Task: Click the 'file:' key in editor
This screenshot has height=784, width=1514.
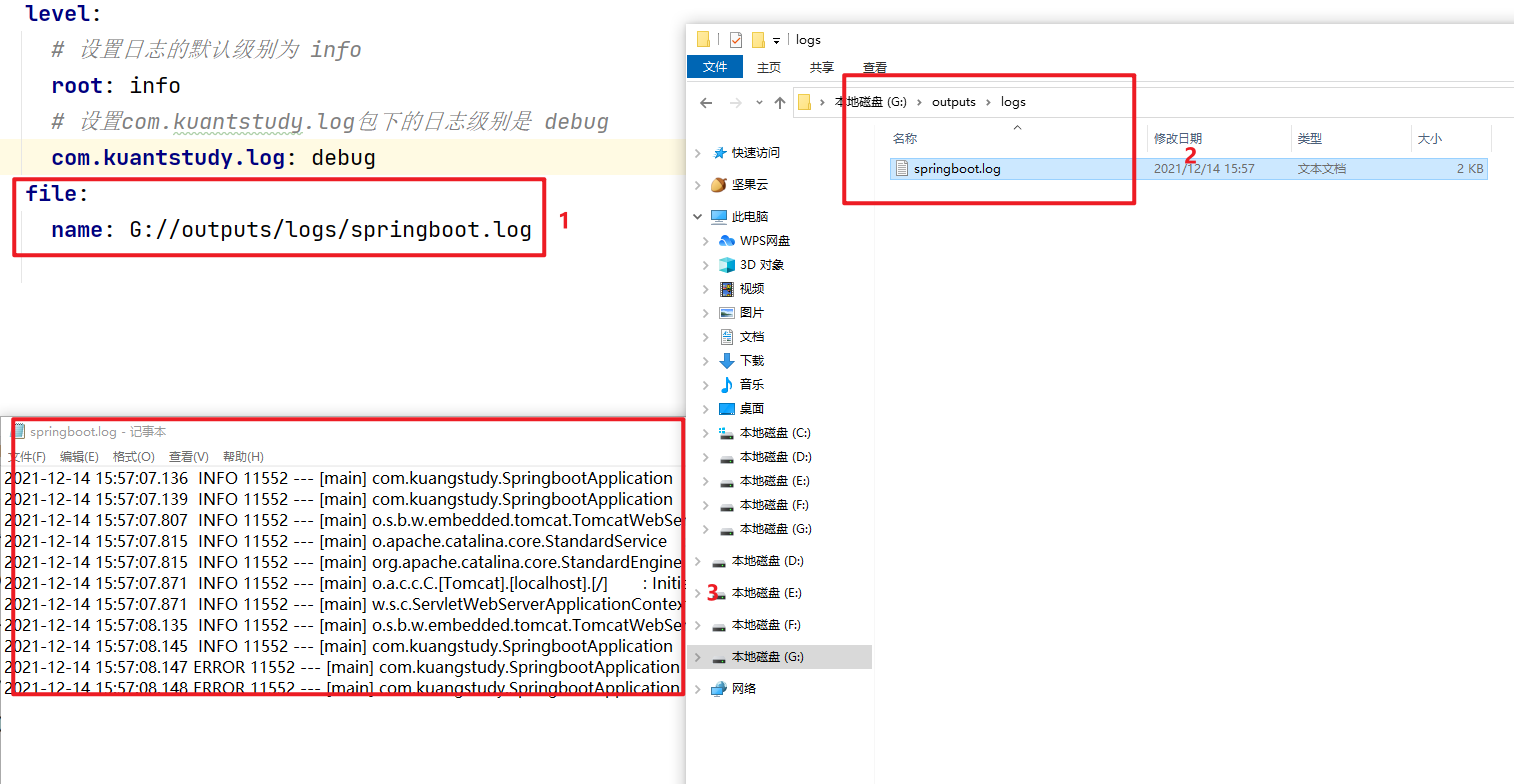Action: [x=57, y=194]
